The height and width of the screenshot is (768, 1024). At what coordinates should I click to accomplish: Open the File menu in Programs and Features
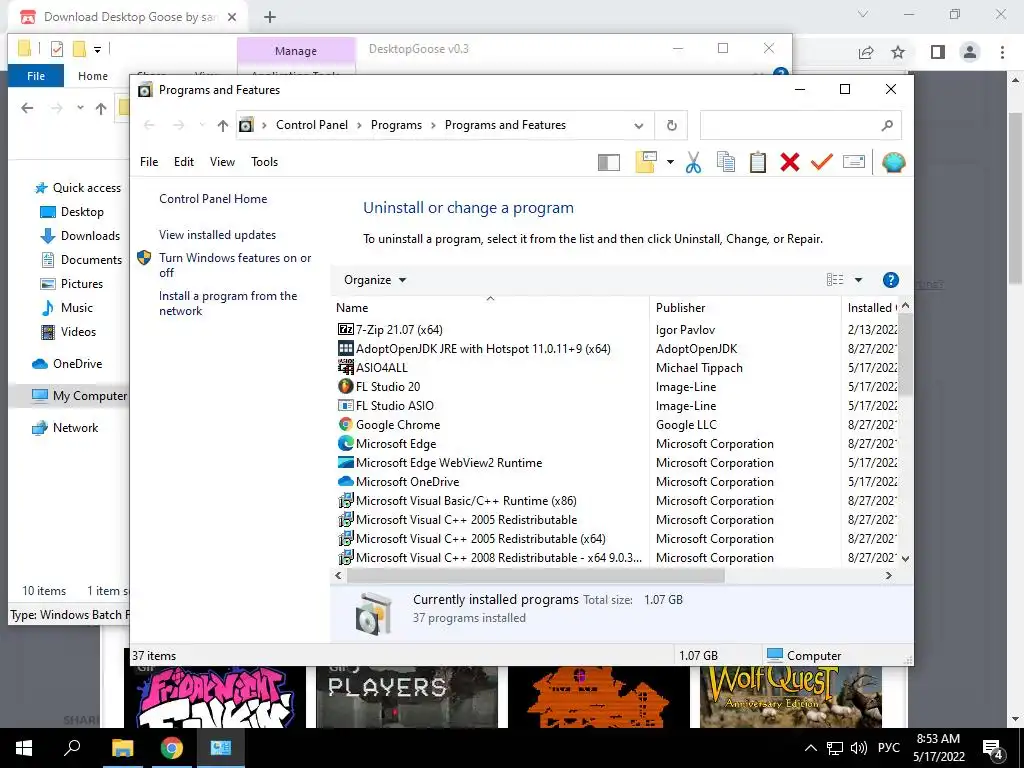point(149,162)
